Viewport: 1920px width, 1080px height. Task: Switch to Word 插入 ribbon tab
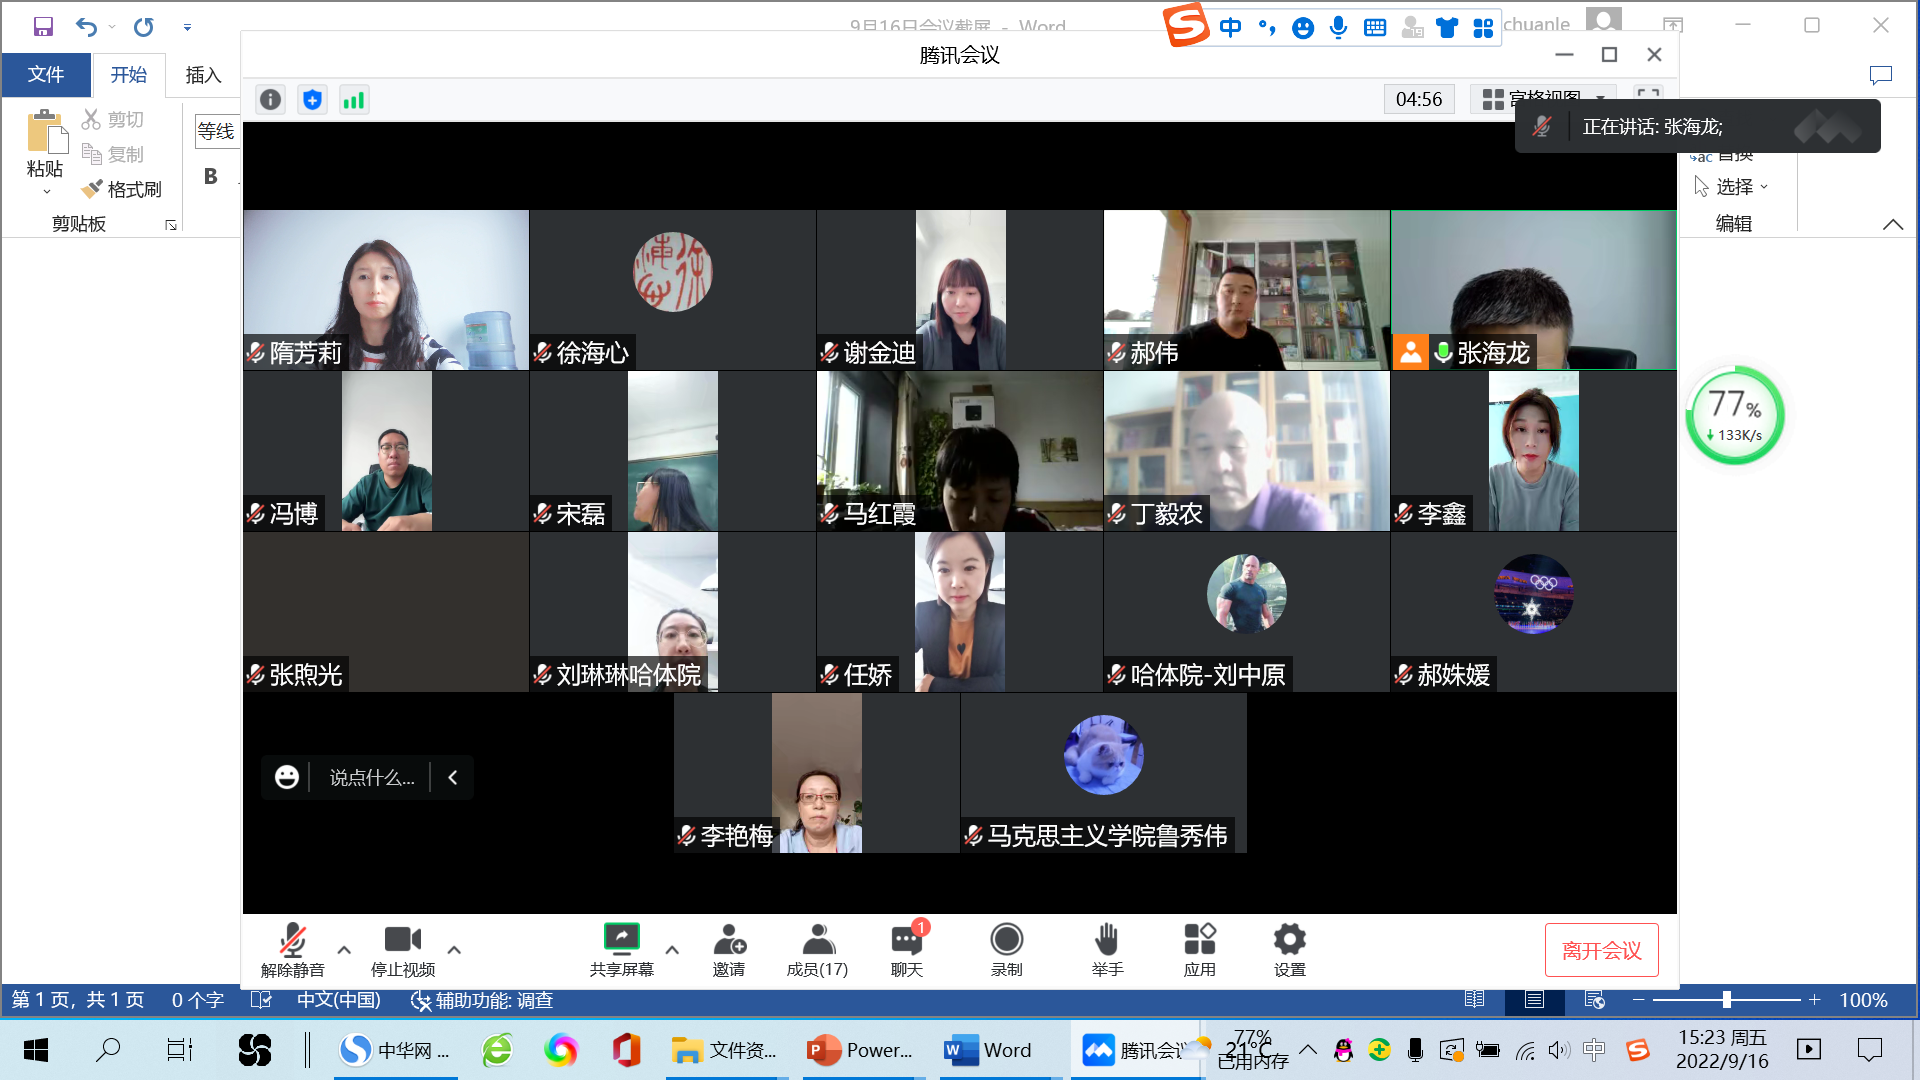202,75
